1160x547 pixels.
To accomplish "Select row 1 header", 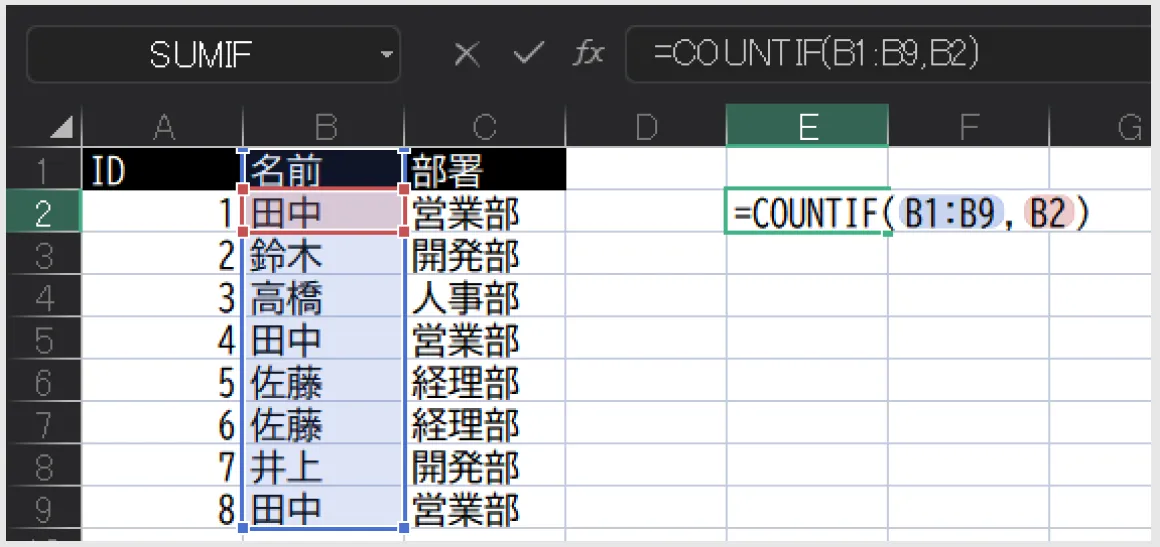I will [43, 170].
